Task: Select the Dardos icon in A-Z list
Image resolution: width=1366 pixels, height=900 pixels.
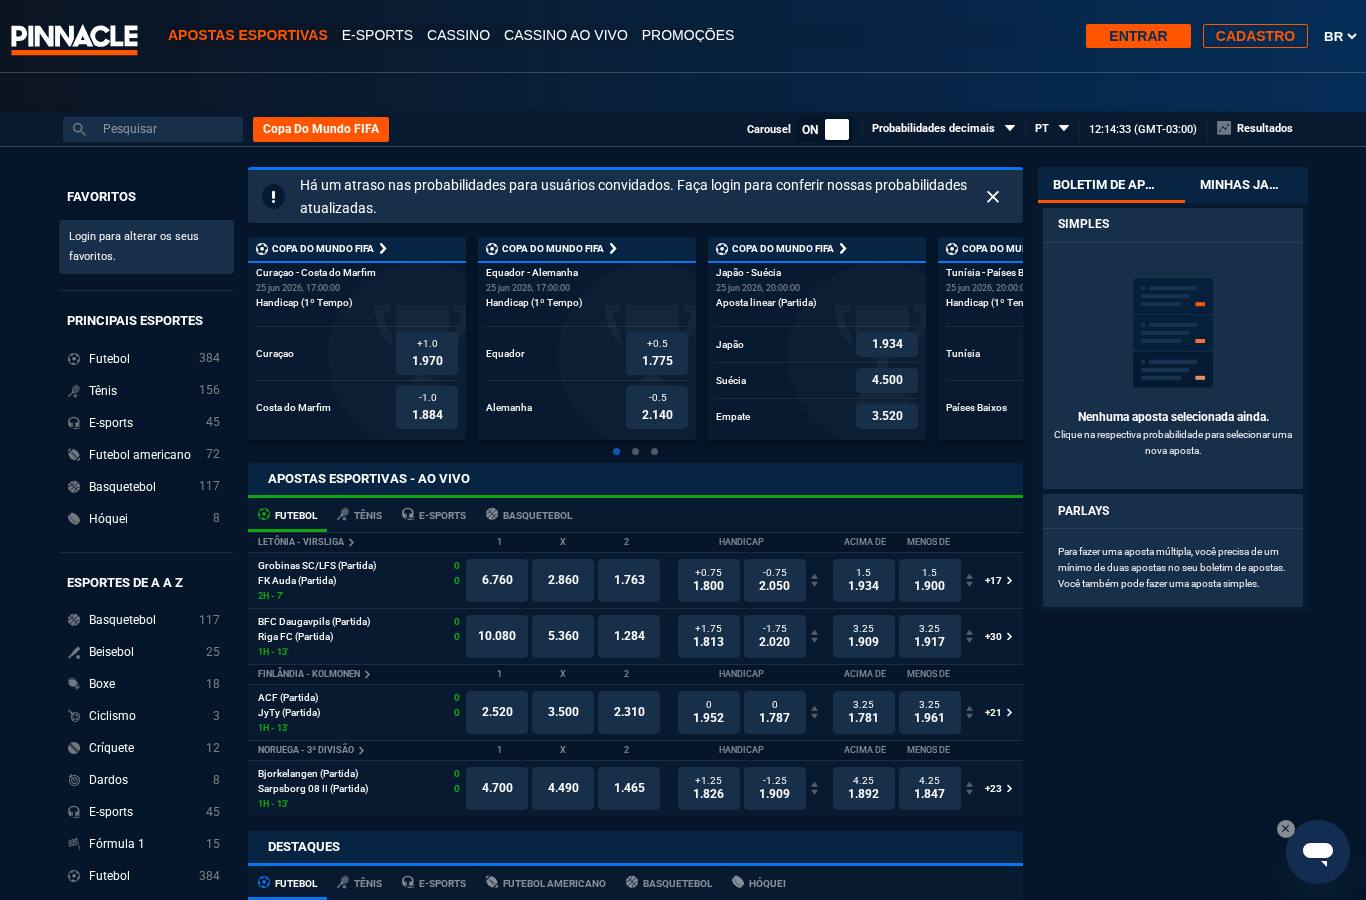Action: tap(74, 780)
